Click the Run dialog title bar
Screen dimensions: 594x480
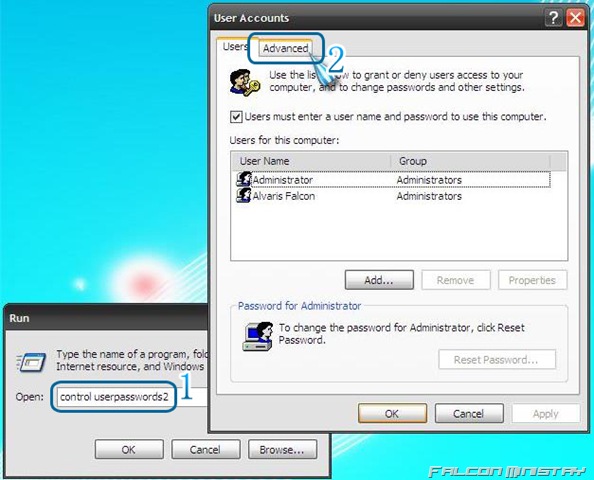pyautogui.click(x=106, y=318)
